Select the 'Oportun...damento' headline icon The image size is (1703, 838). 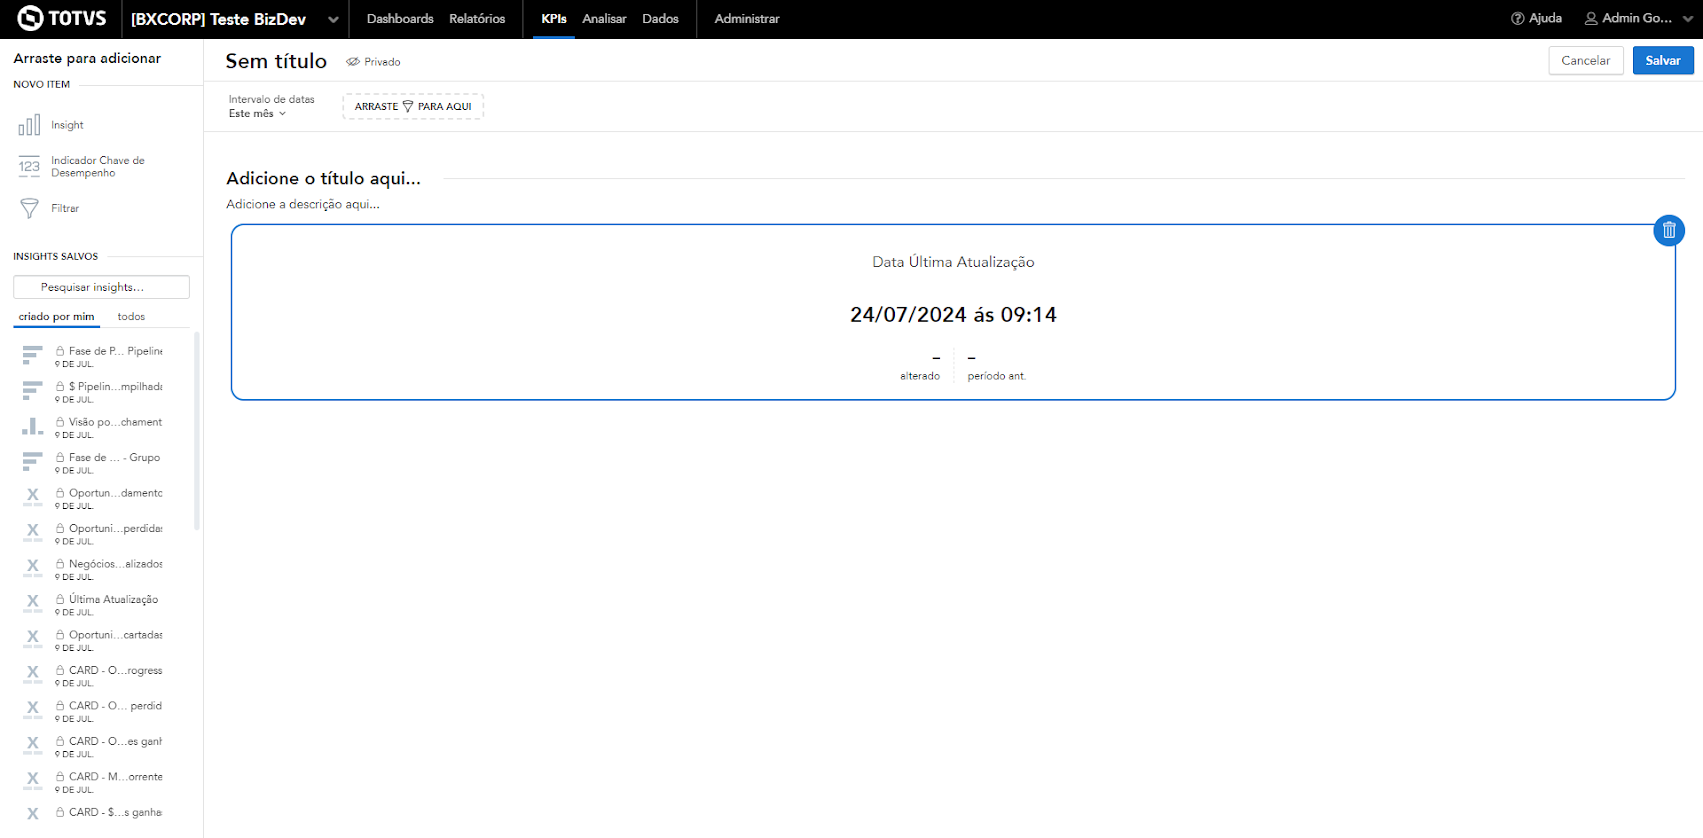[33, 497]
